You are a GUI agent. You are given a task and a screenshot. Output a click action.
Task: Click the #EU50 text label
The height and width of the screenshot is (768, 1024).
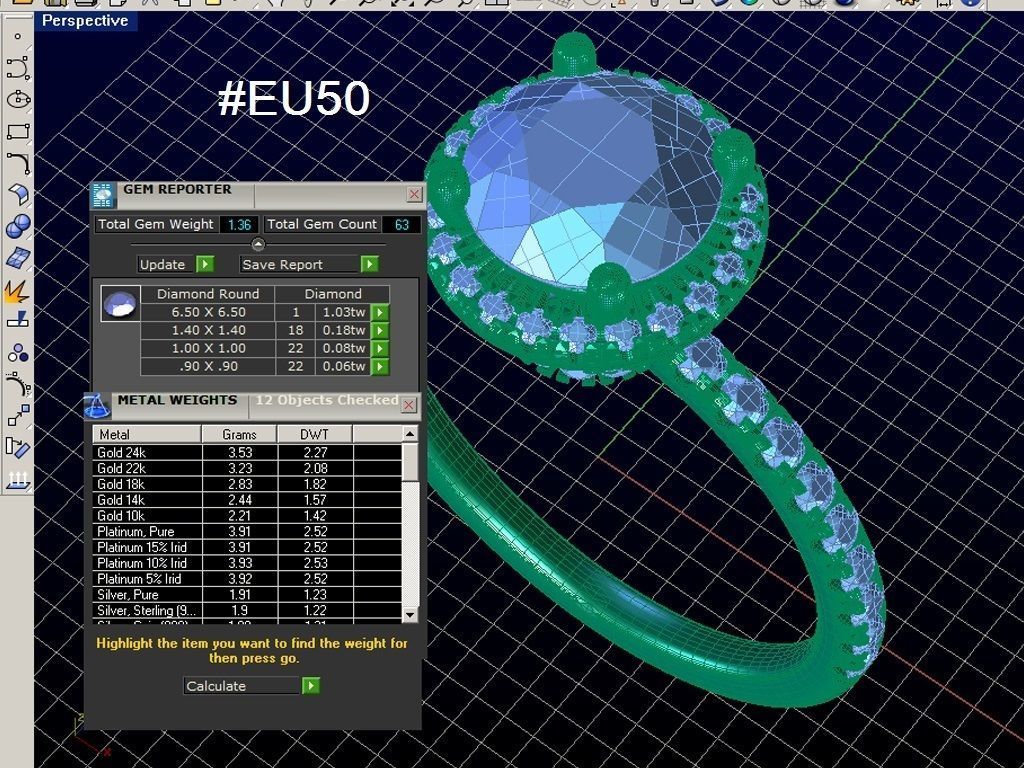click(294, 99)
